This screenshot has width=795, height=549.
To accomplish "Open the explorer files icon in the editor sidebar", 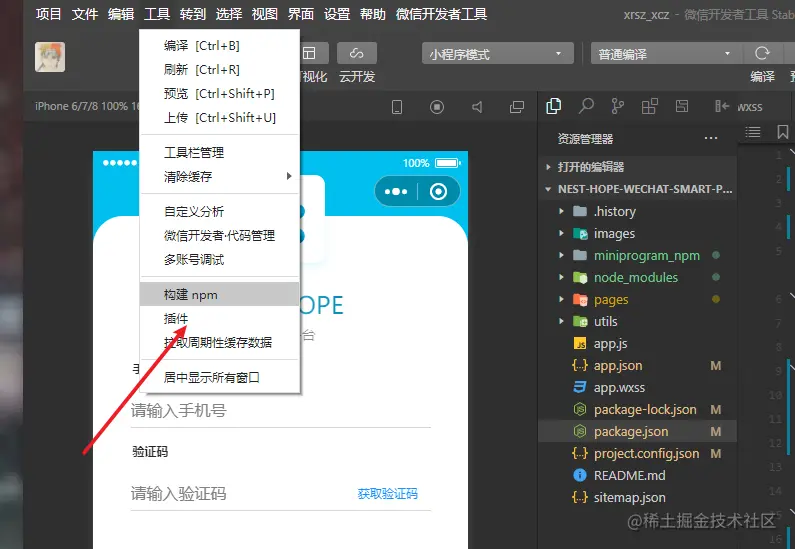I will [x=554, y=106].
